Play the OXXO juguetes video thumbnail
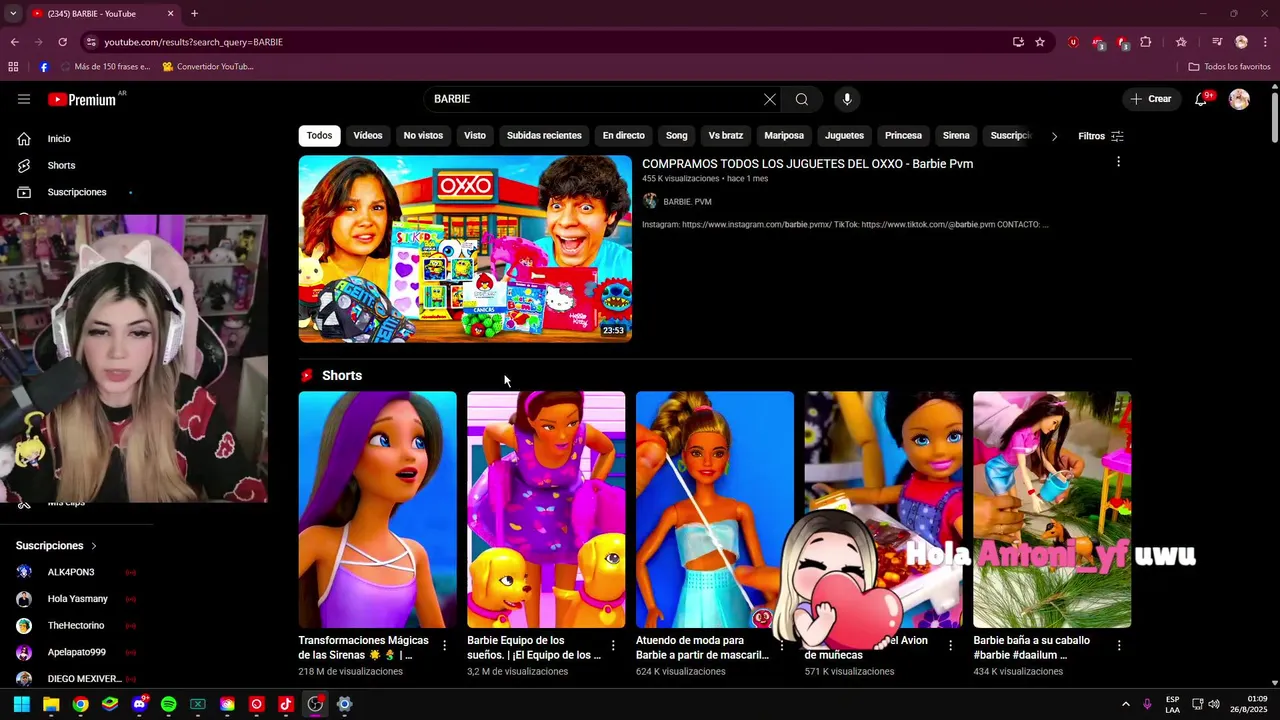1280x720 pixels. click(x=465, y=249)
